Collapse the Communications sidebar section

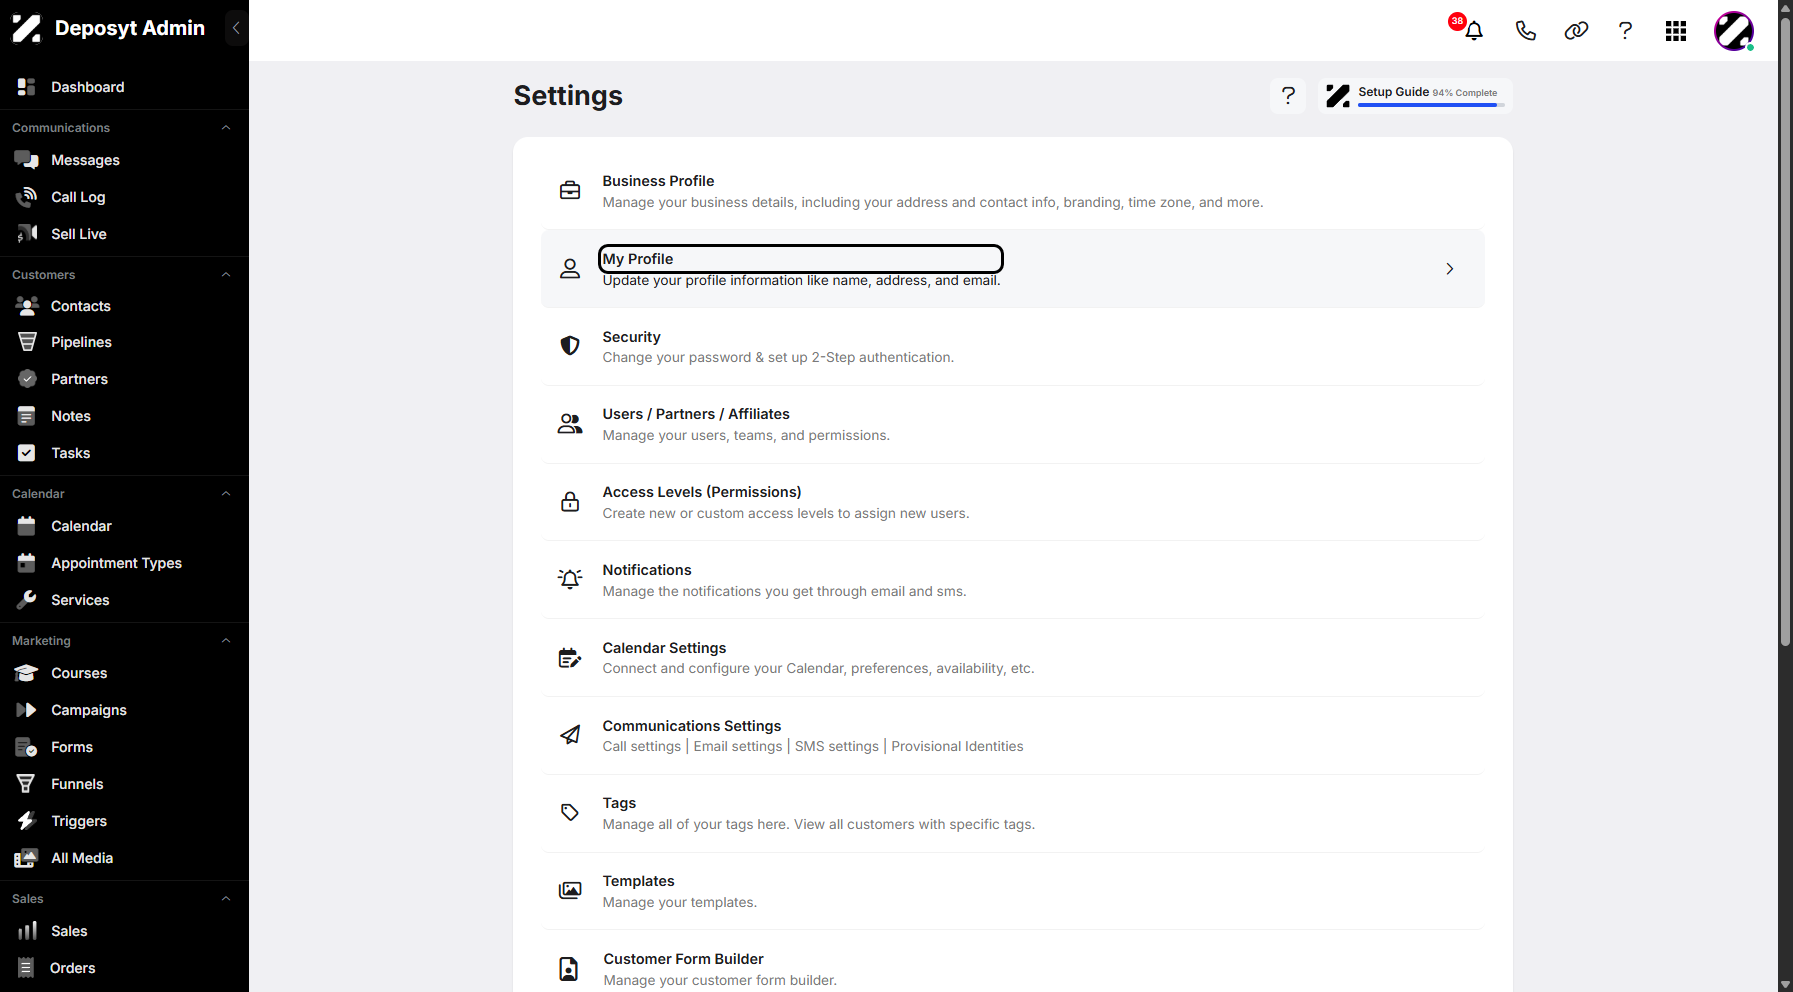pyautogui.click(x=226, y=128)
